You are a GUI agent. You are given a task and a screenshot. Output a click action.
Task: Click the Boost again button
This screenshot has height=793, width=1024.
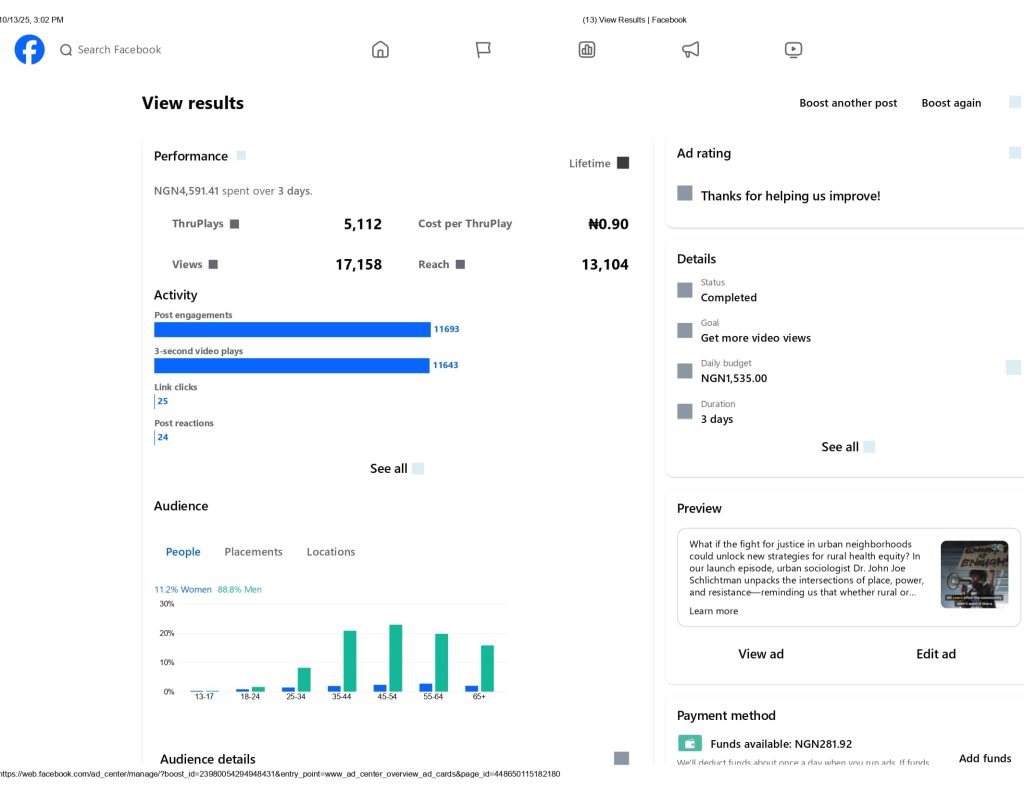pyautogui.click(x=951, y=103)
